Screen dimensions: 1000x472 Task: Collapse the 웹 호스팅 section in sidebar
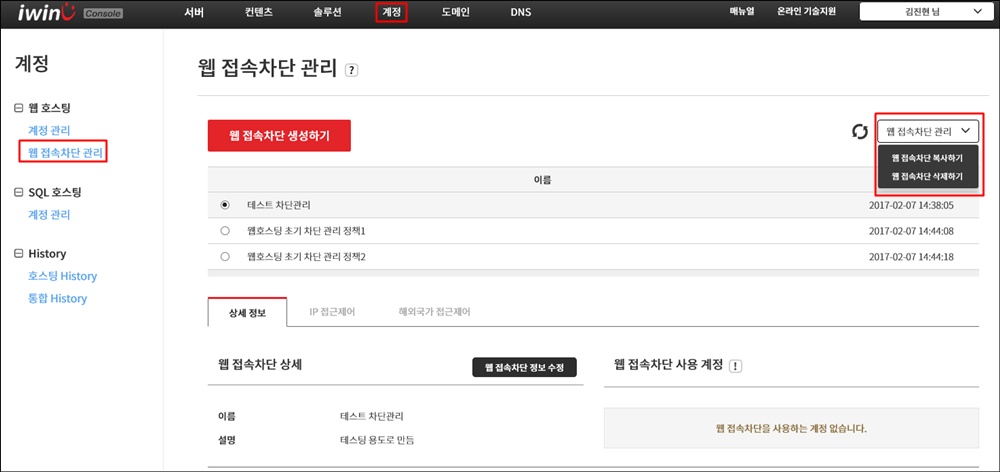[x=18, y=108]
